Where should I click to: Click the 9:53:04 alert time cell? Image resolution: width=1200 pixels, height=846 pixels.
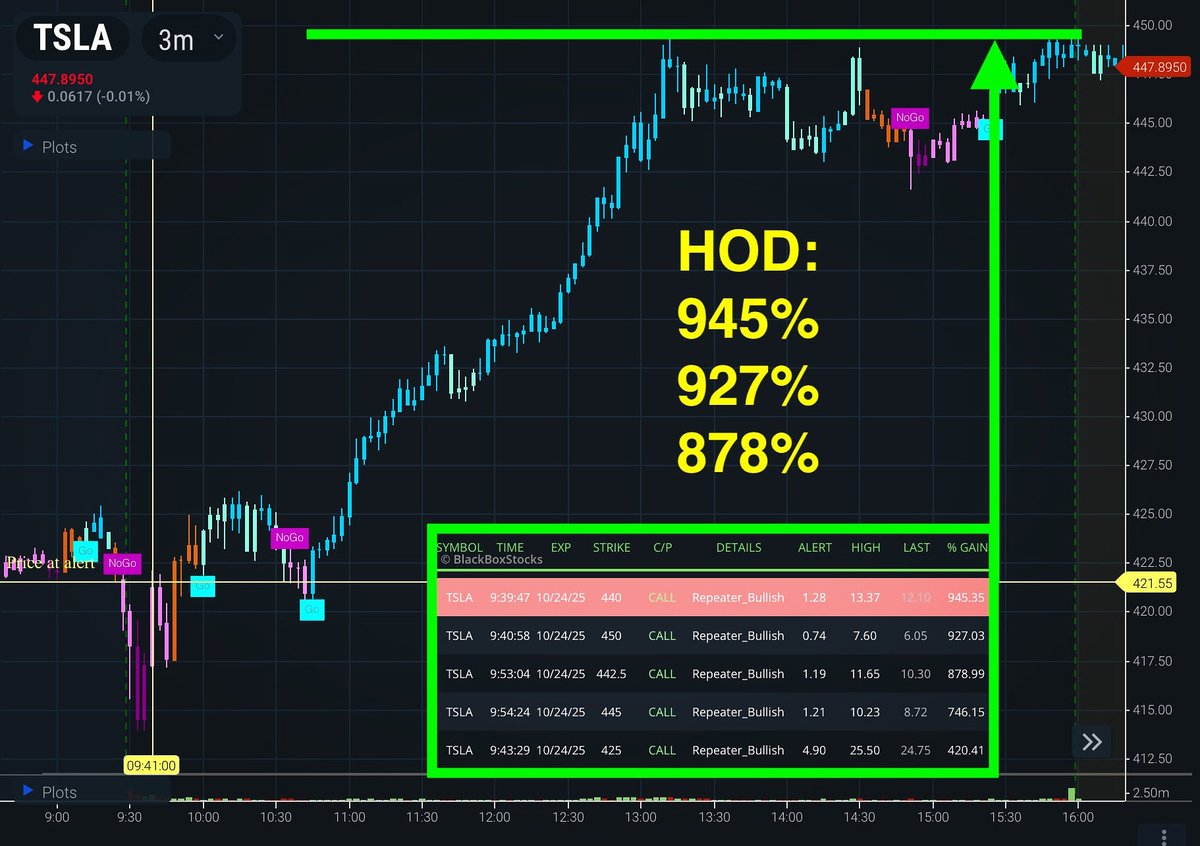pyautogui.click(x=510, y=674)
